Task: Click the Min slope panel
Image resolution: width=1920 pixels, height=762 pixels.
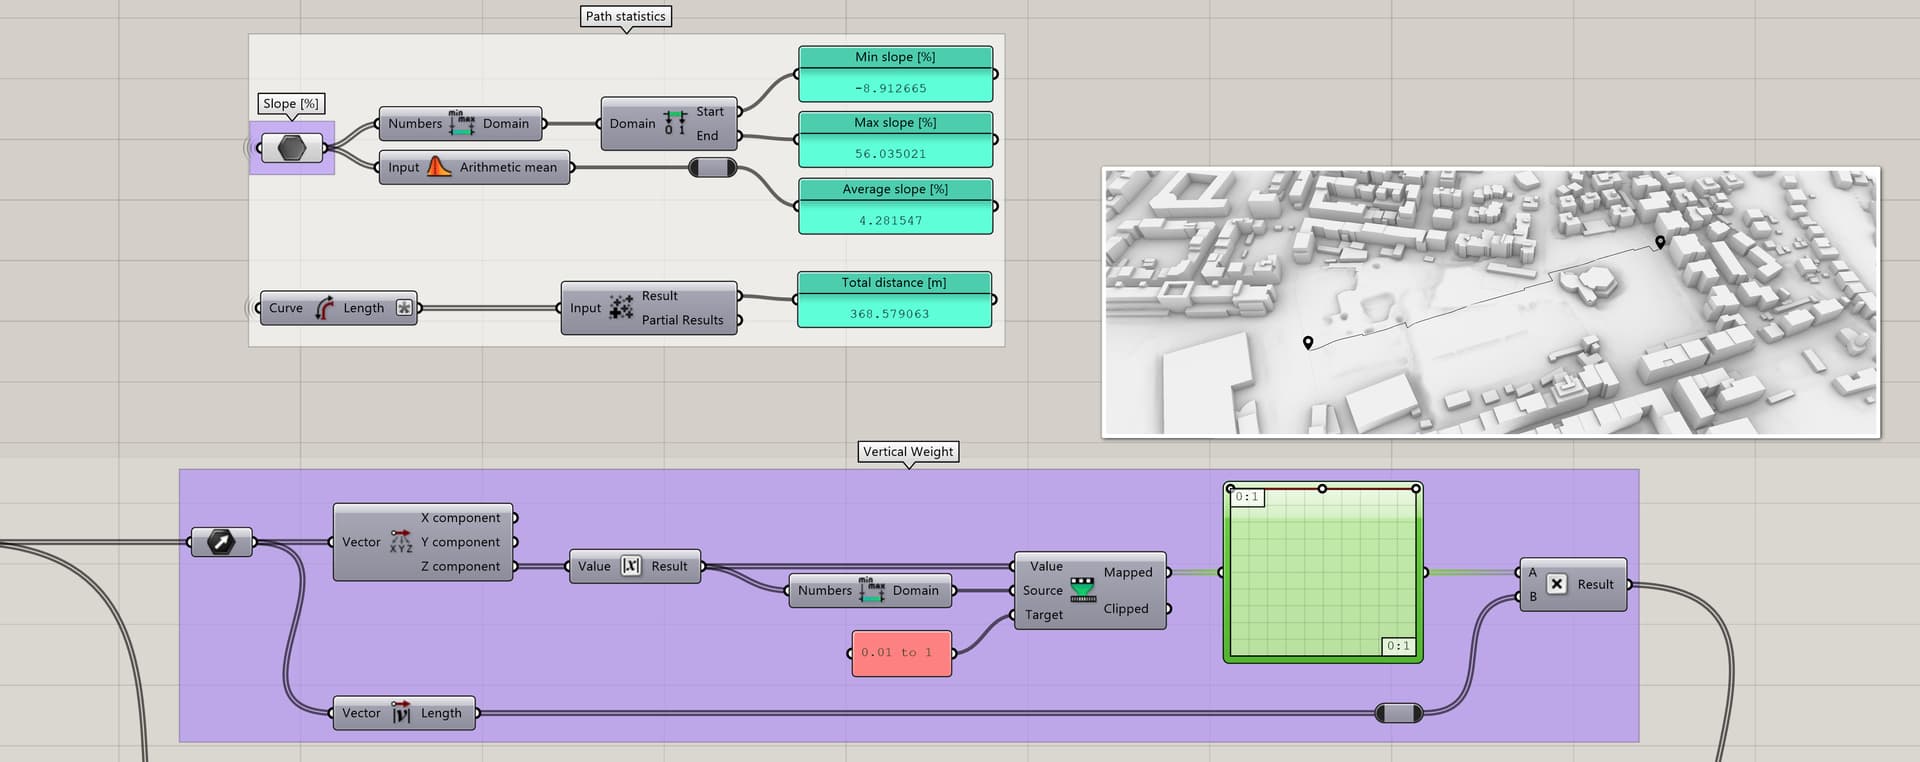Action: pyautogui.click(x=895, y=74)
